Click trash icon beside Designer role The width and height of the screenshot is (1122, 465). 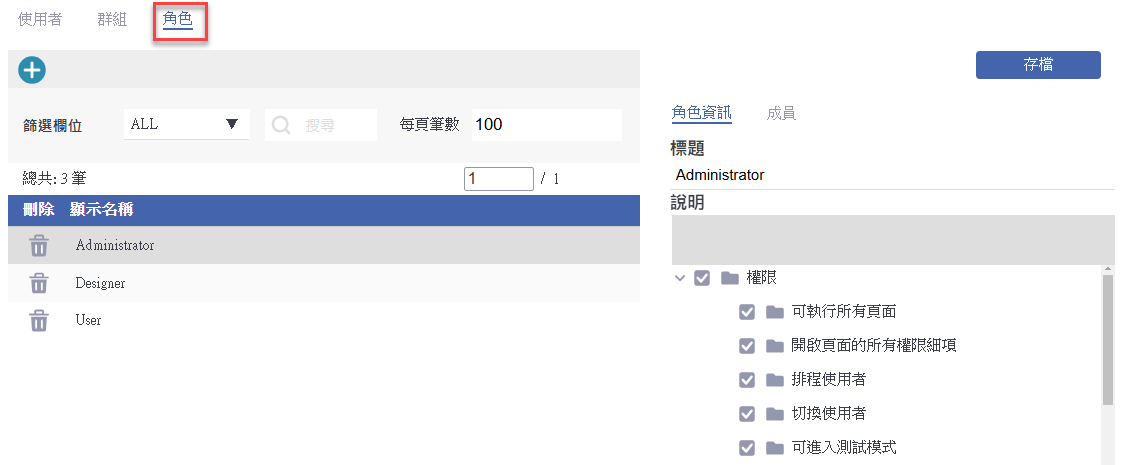pyautogui.click(x=39, y=283)
